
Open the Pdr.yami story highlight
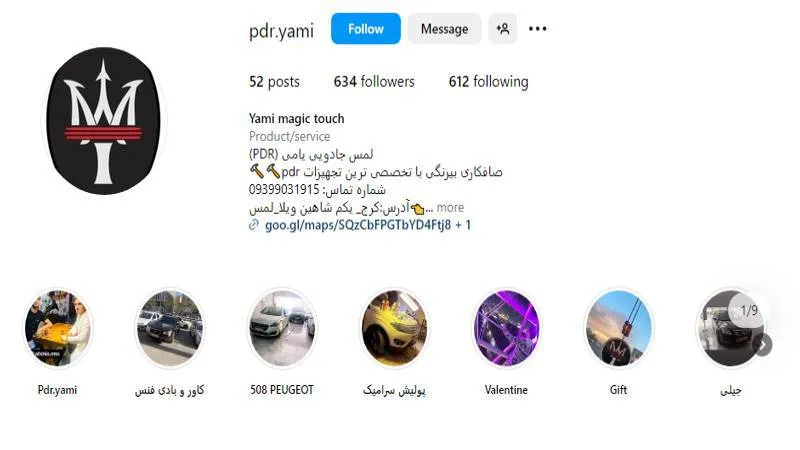57,328
